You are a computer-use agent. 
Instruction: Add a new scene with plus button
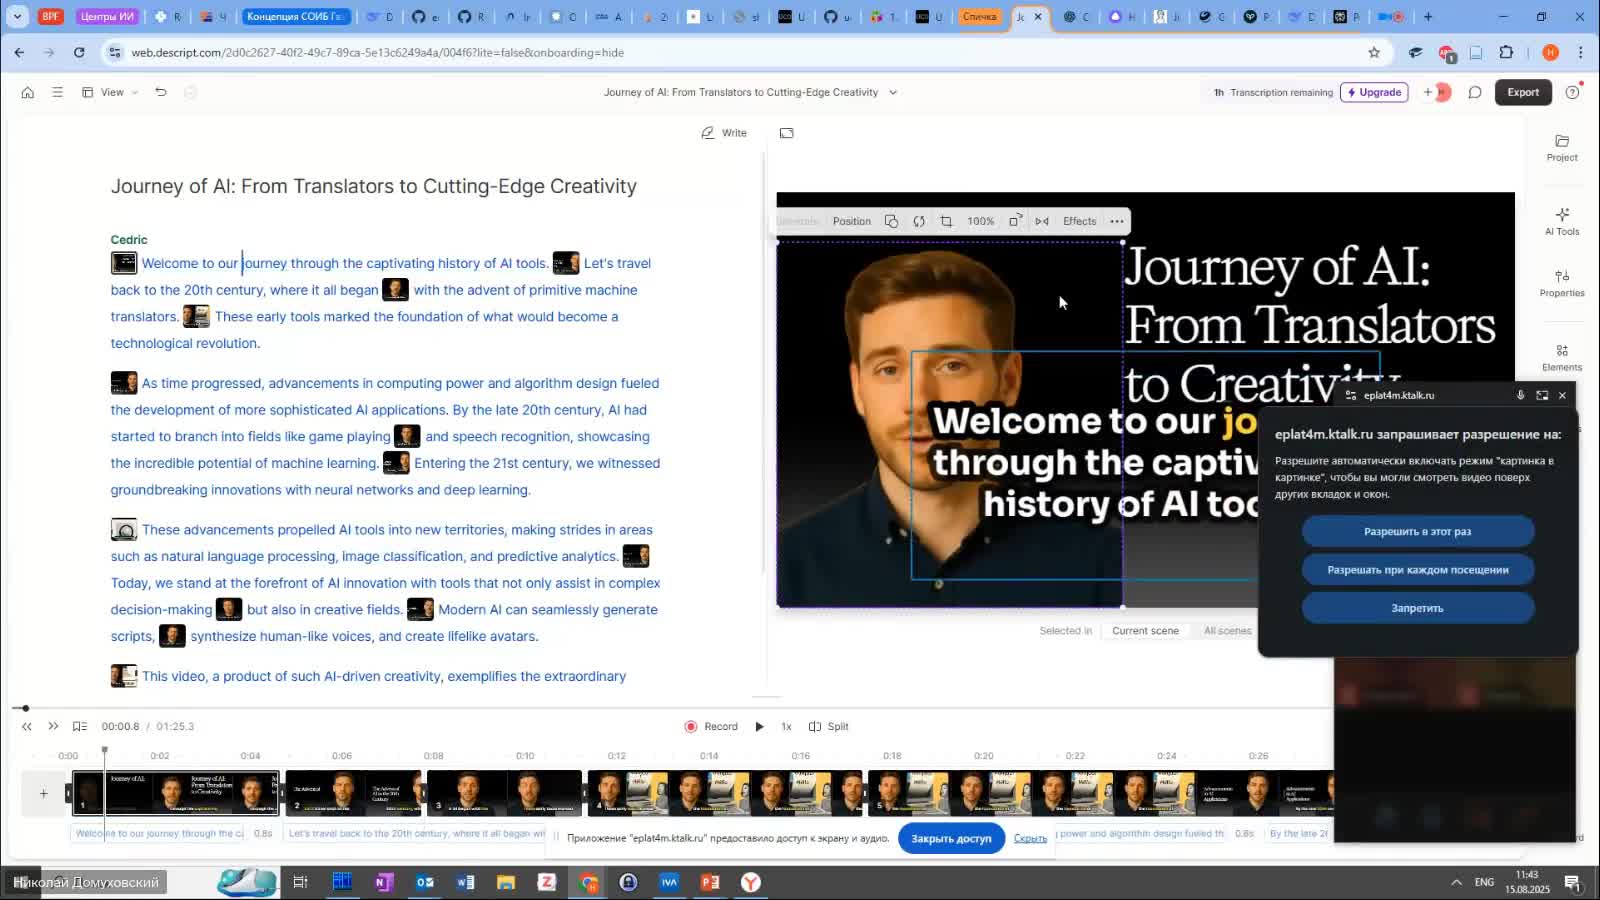pyautogui.click(x=43, y=794)
